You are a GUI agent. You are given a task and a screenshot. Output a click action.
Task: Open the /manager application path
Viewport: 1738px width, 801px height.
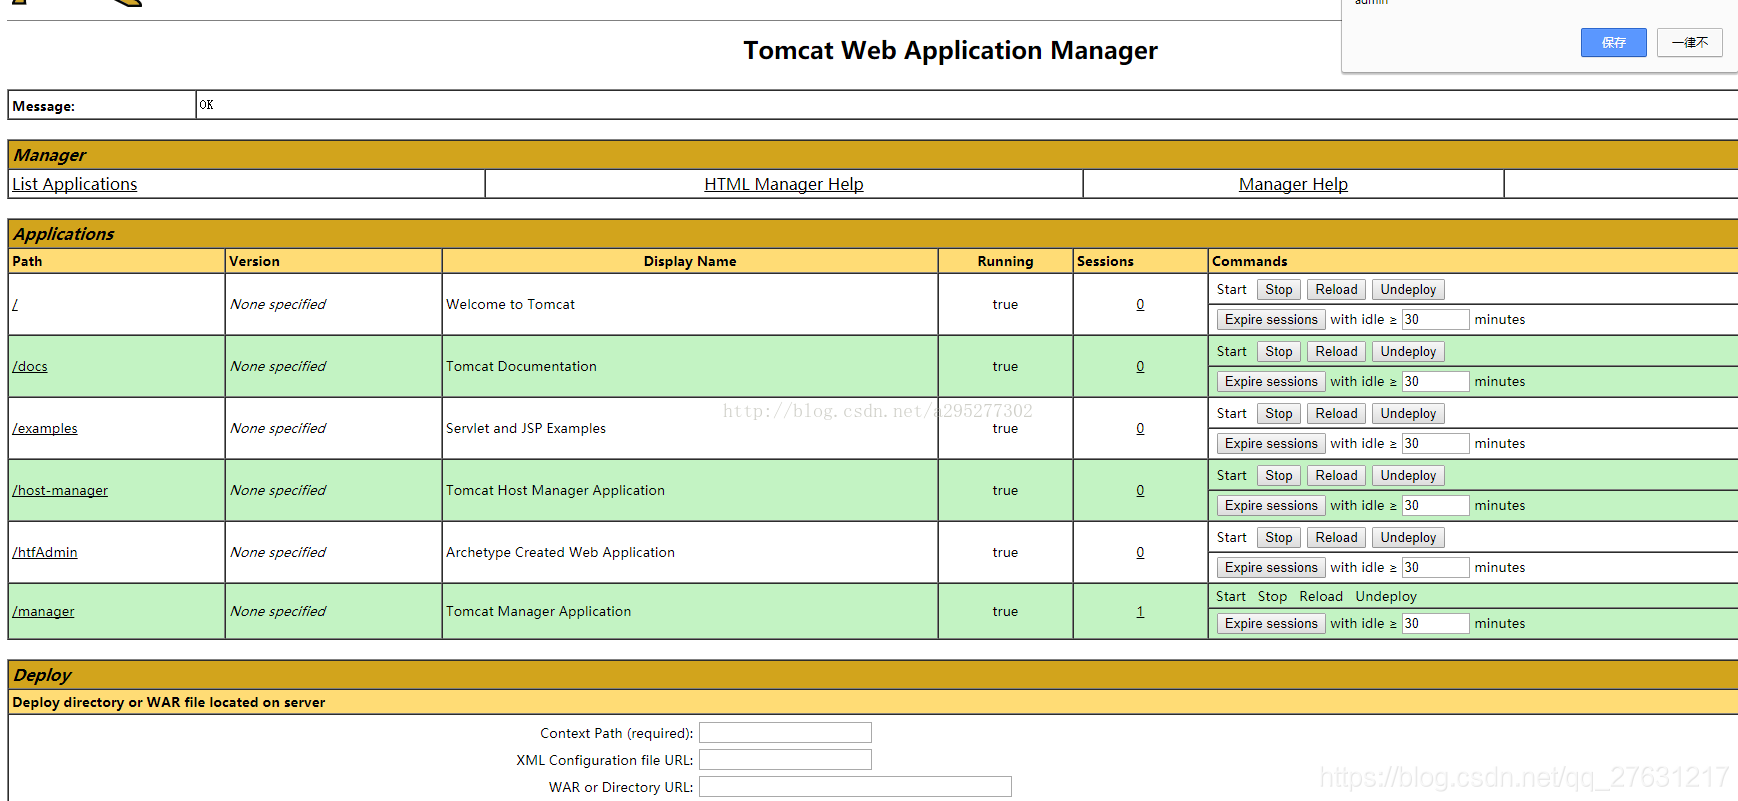point(43,611)
